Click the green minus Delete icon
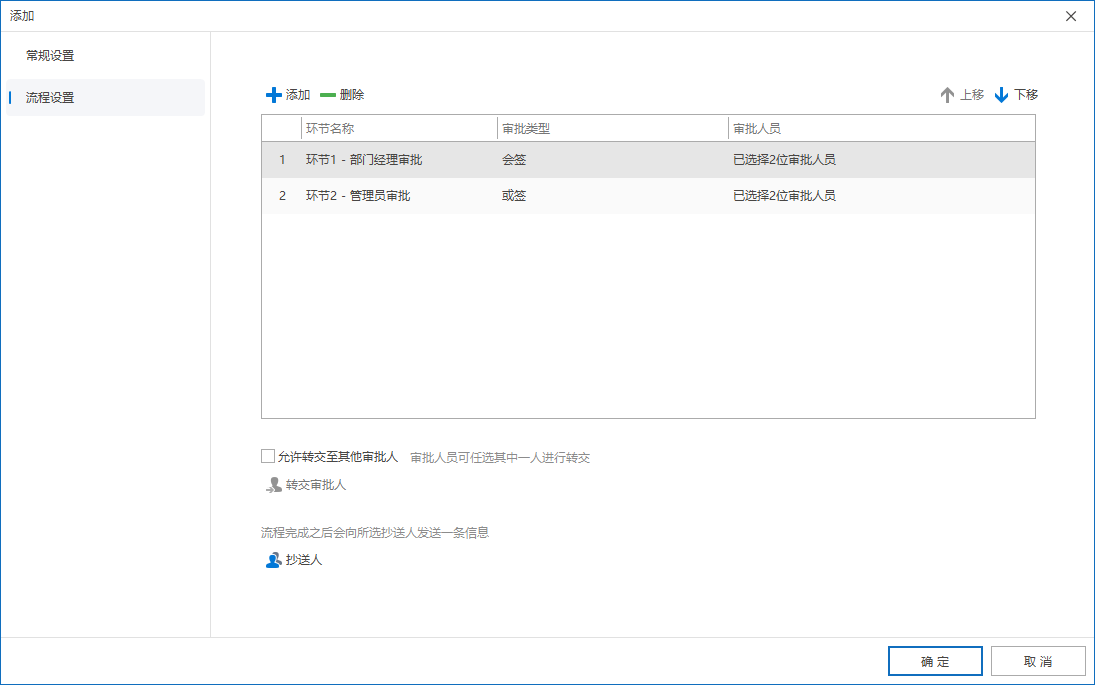The image size is (1095, 685). [328, 95]
